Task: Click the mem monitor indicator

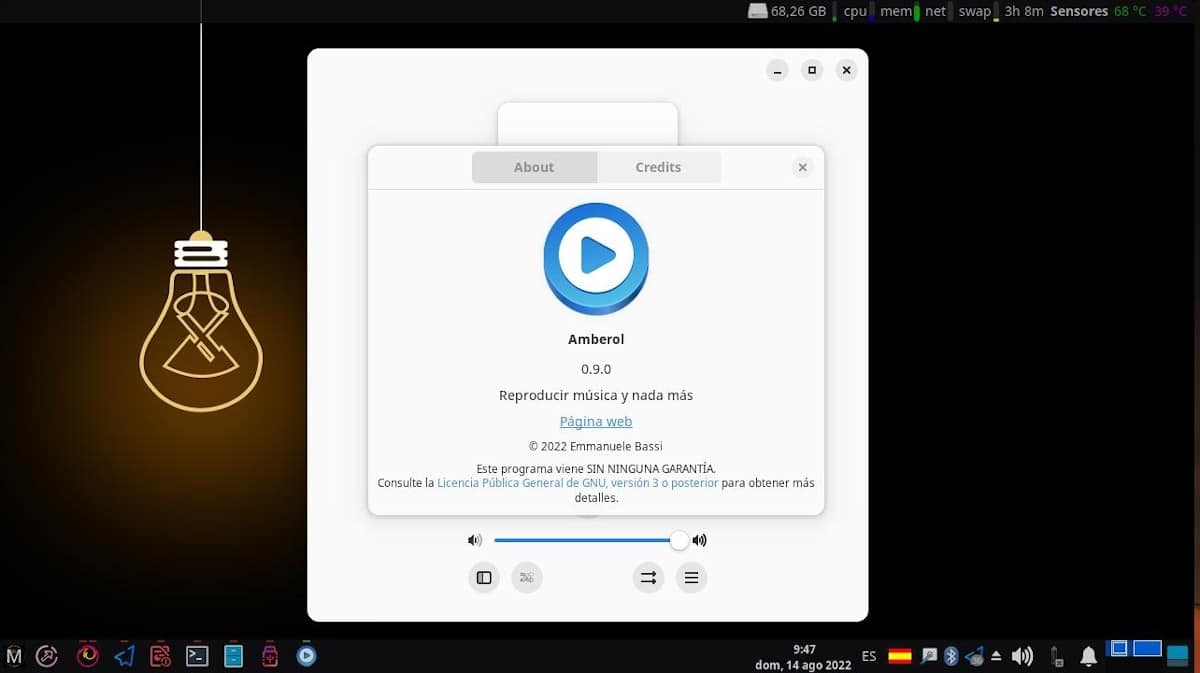Action: pos(899,11)
